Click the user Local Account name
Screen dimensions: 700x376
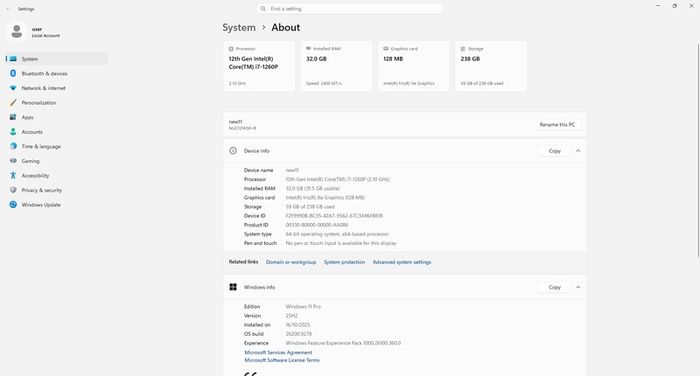coord(46,33)
